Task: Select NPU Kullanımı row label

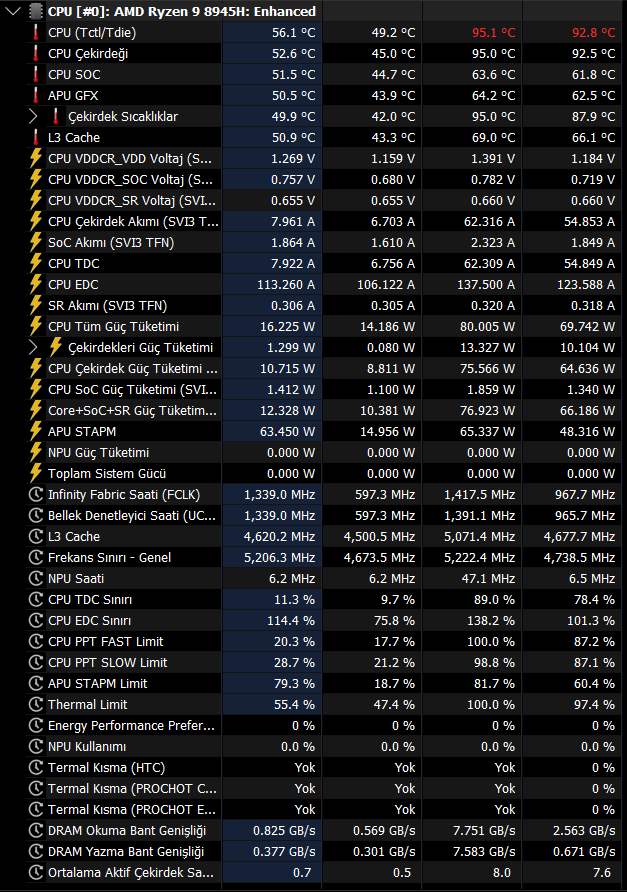Action: coord(87,747)
